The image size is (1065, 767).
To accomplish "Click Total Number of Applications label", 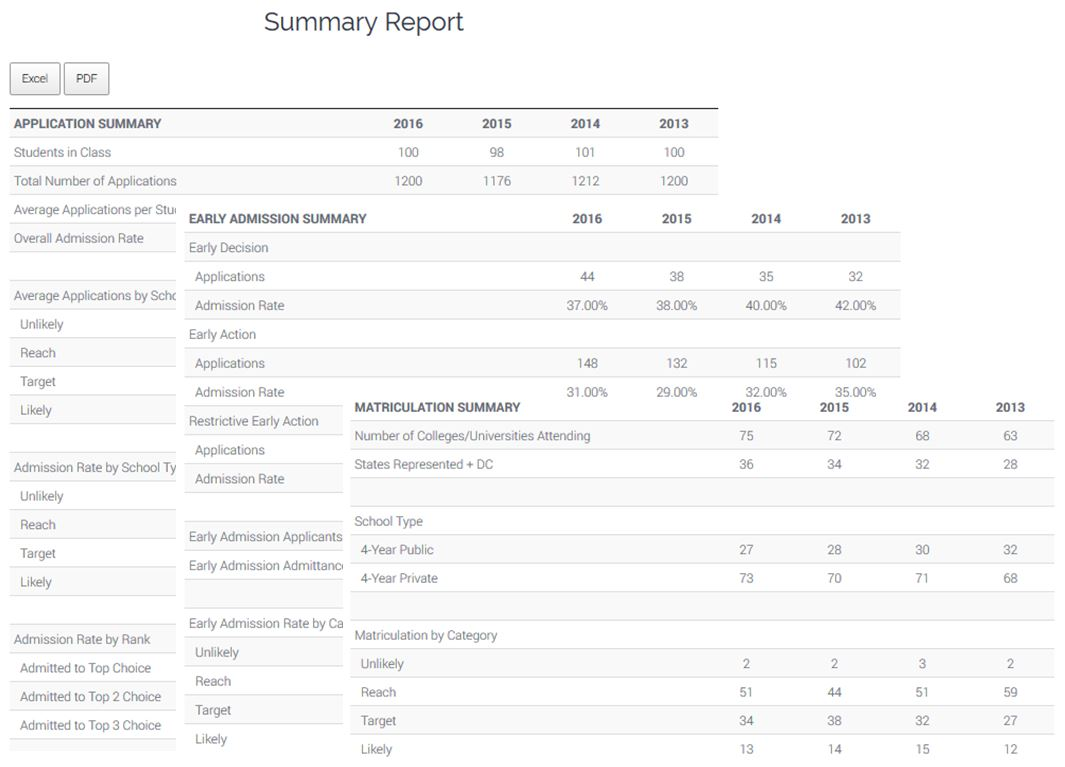I will [x=95, y=181].
